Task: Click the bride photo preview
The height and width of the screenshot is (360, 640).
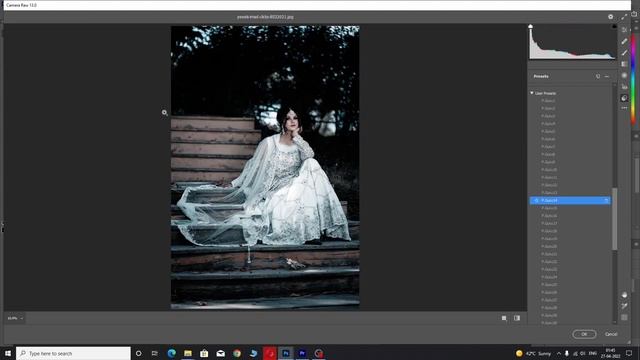Action: [x=265, y=167]
